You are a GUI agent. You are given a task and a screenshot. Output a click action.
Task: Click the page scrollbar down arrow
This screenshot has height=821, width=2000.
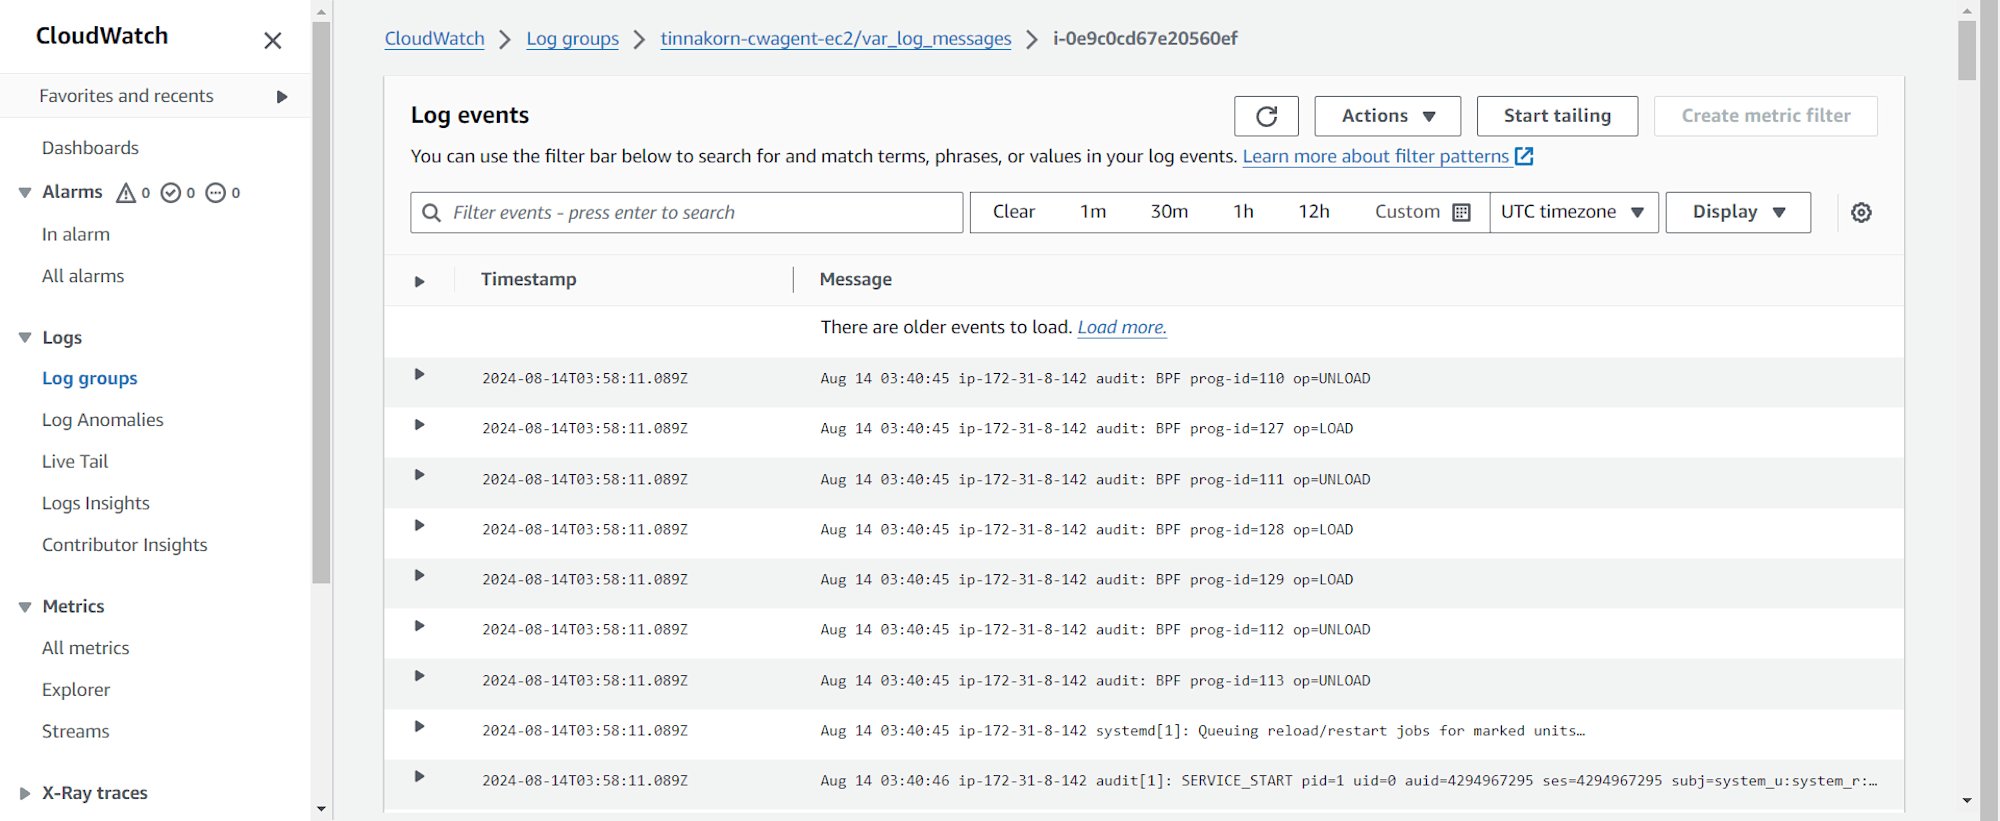click(1967, 801)
